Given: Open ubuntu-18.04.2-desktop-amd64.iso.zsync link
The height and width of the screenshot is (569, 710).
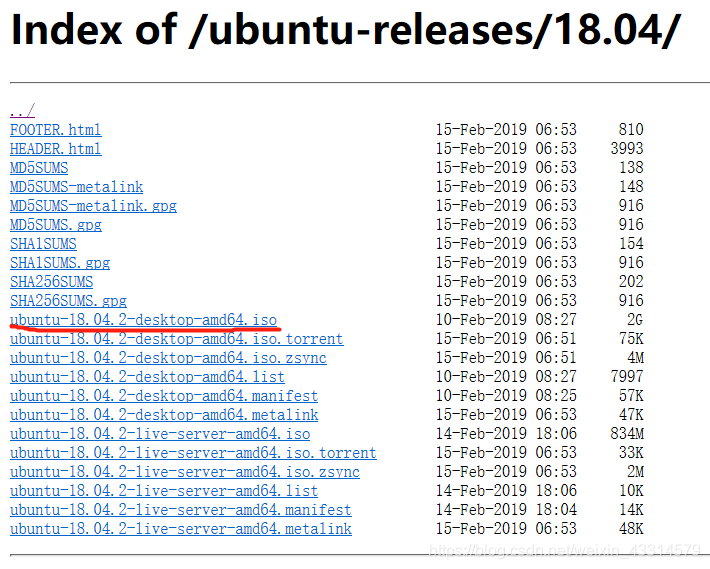Looking at the screenshot, I should tap(168, 358).
